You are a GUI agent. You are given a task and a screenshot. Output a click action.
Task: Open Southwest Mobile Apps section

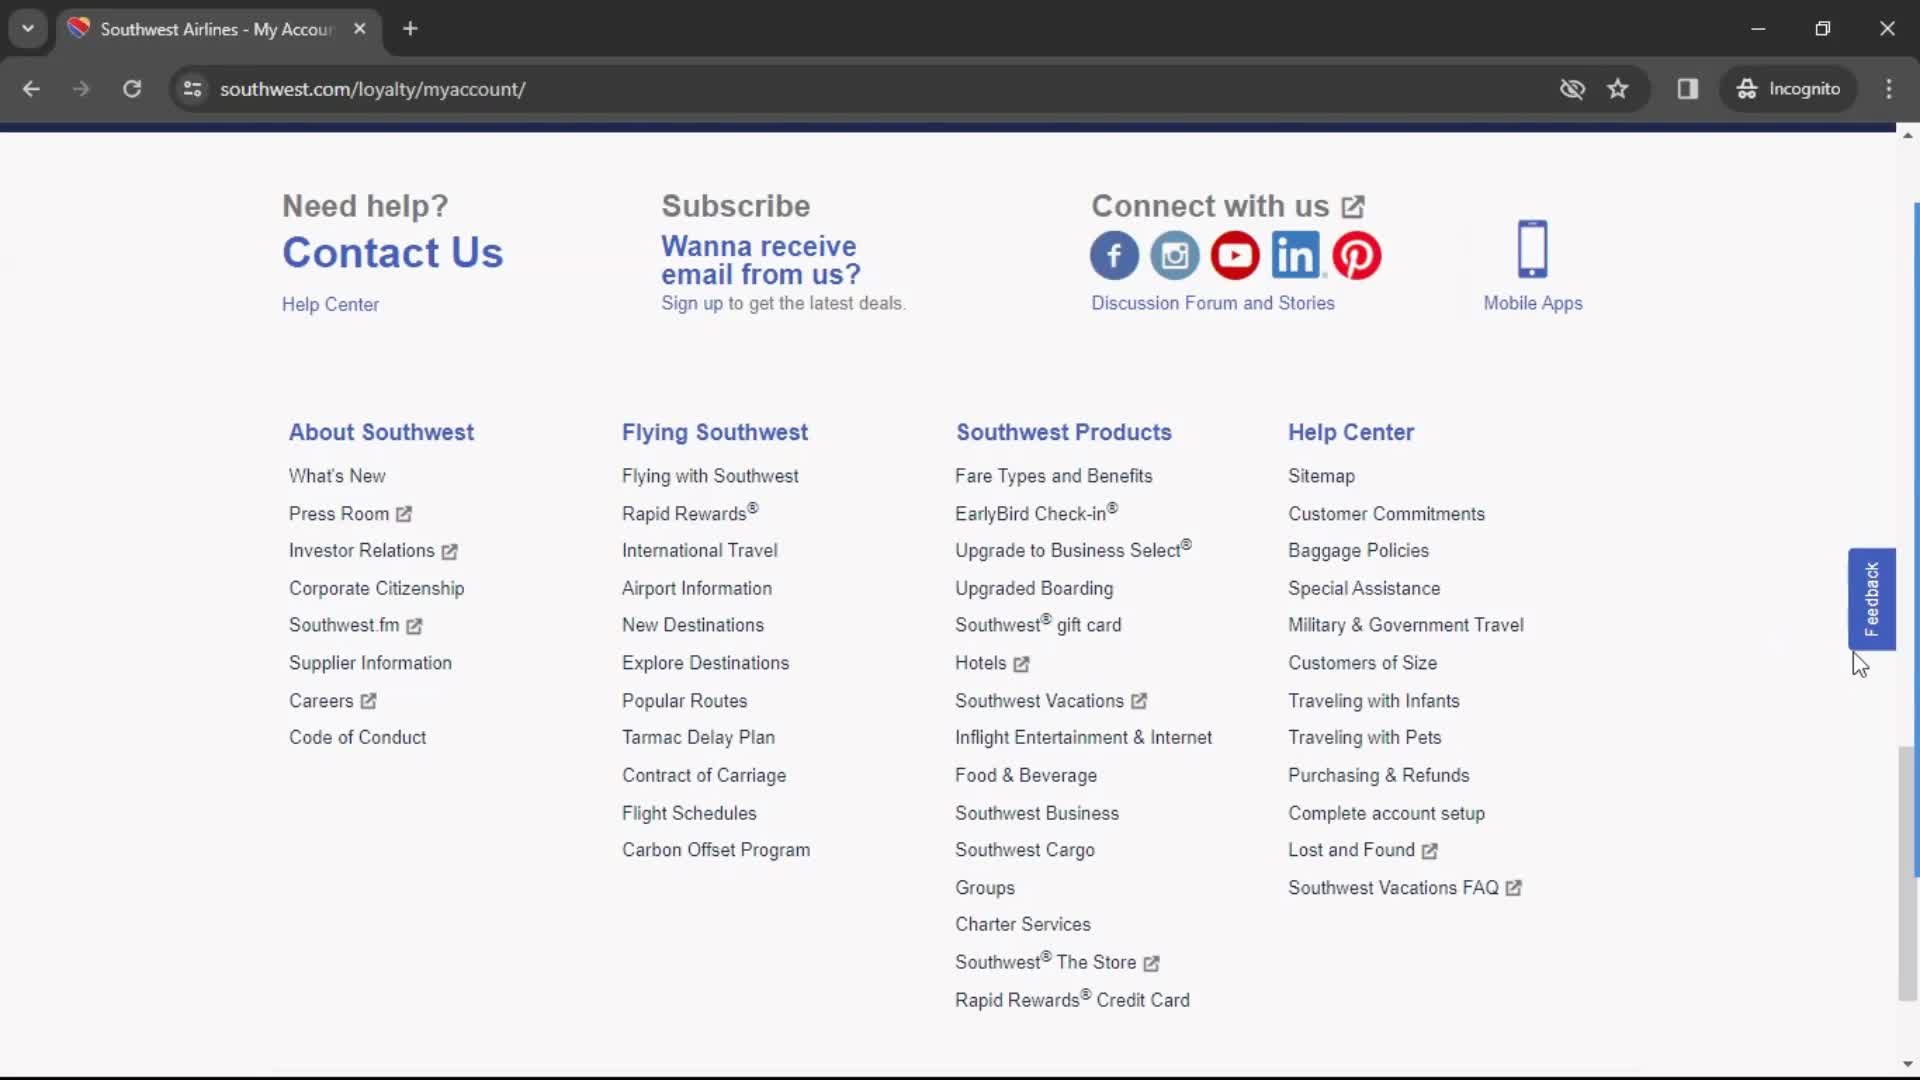click(x=1532, y=265)
